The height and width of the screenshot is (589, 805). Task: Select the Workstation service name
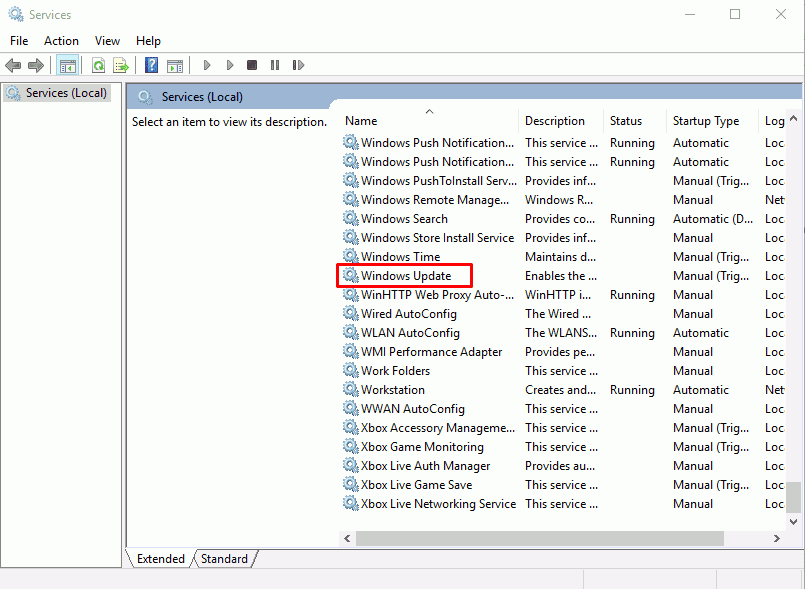click(393, 390)
